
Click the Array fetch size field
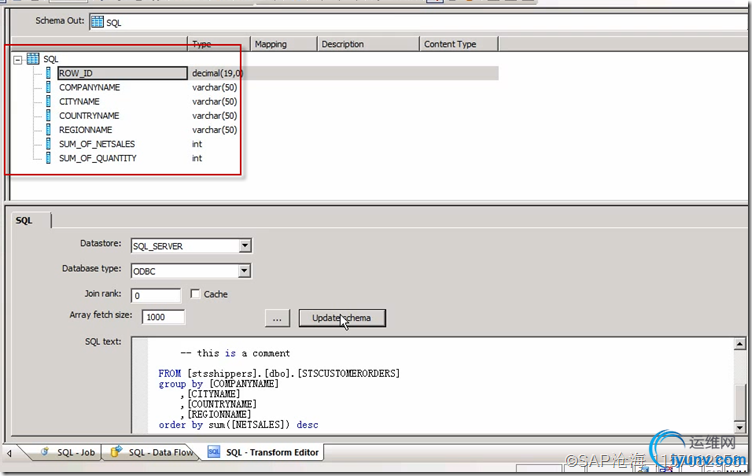pos(163,317)
